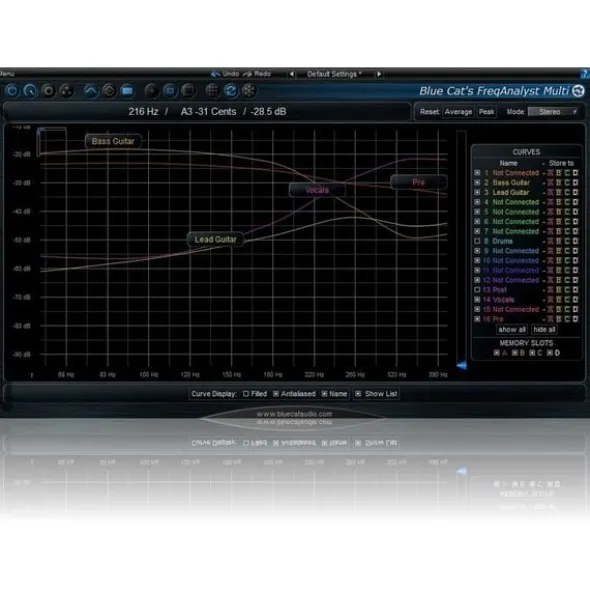Click the dark filled square toolbar icon
The image size is (590, 591).
click(x=188, y=91)
